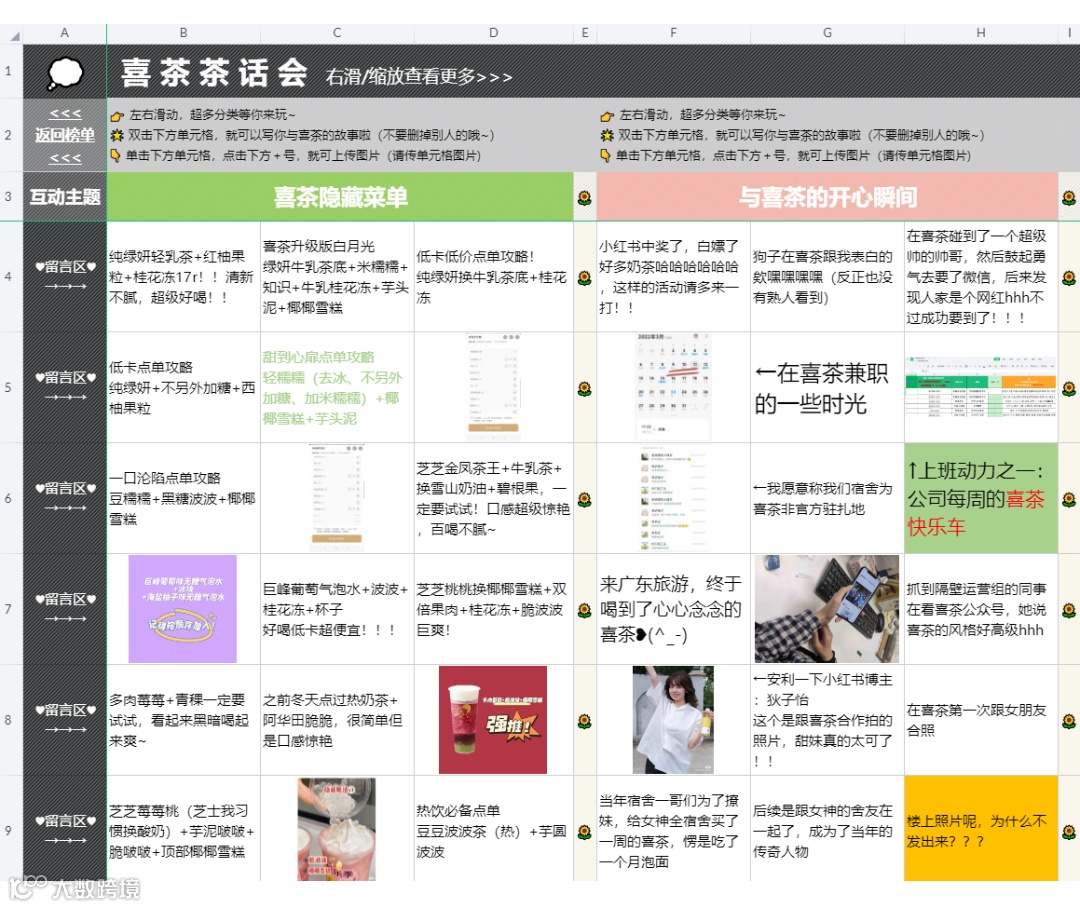1080x908 pixels.
Task: Open the pink drink photo in row 9
Action: point(337,829)
